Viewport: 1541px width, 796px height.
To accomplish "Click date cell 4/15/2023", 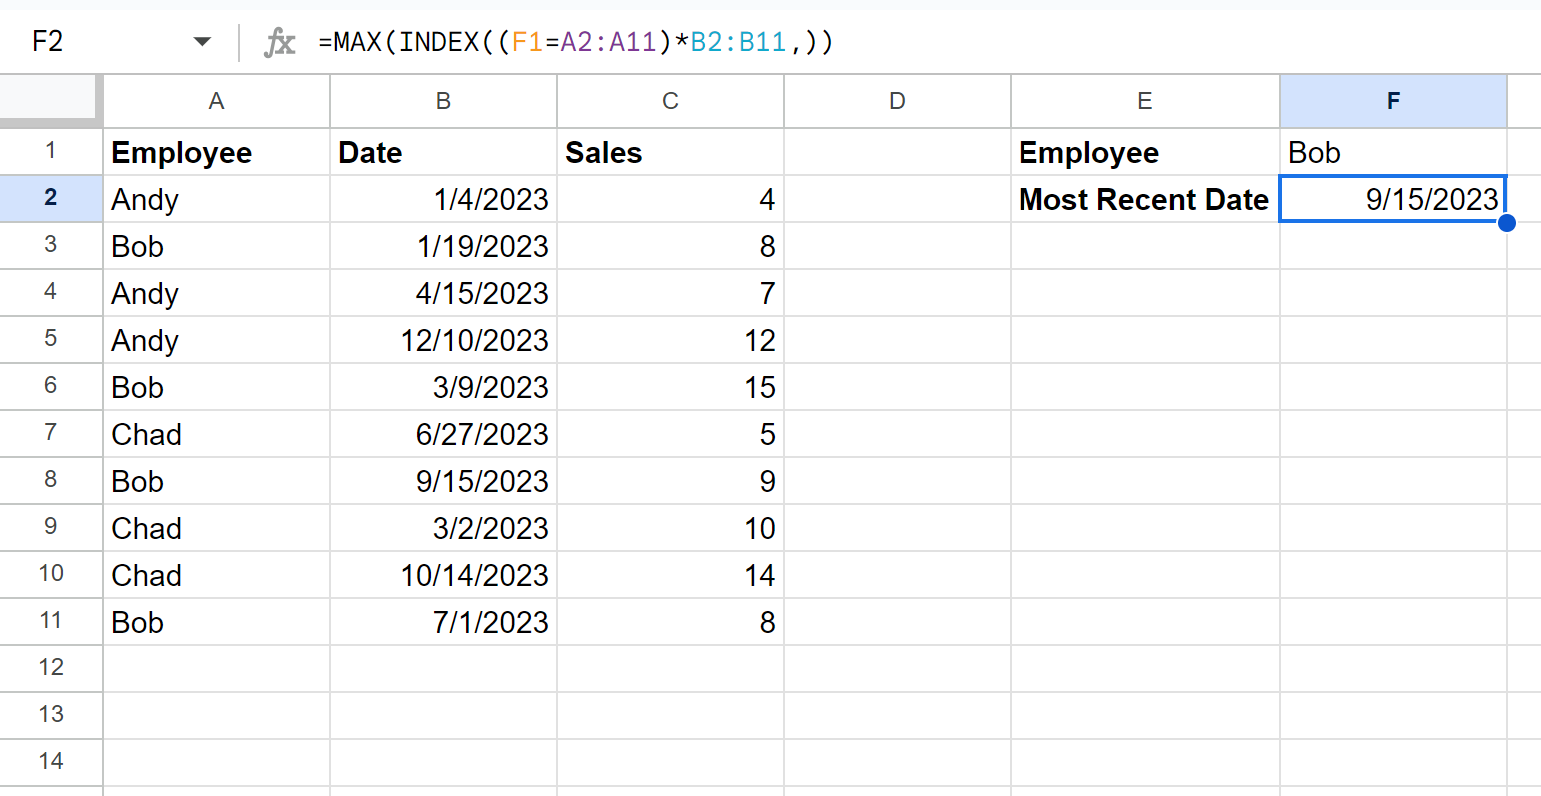I will pyautogui.click(x=443, y=293).
